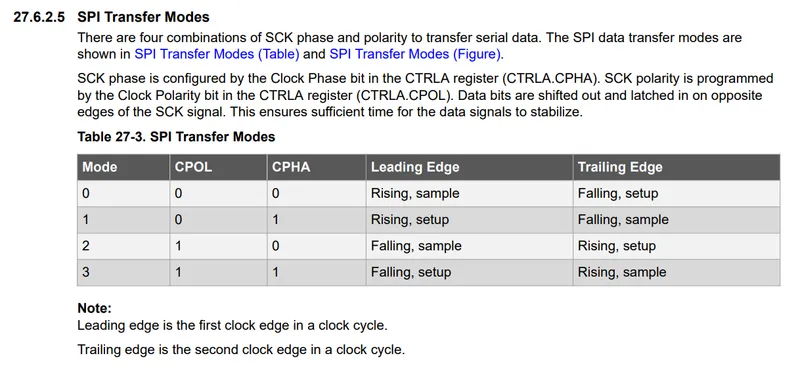Viewport: 800px width, 368px height.
Task: Click the CPHA column header
Action: (x=316, y=167)
